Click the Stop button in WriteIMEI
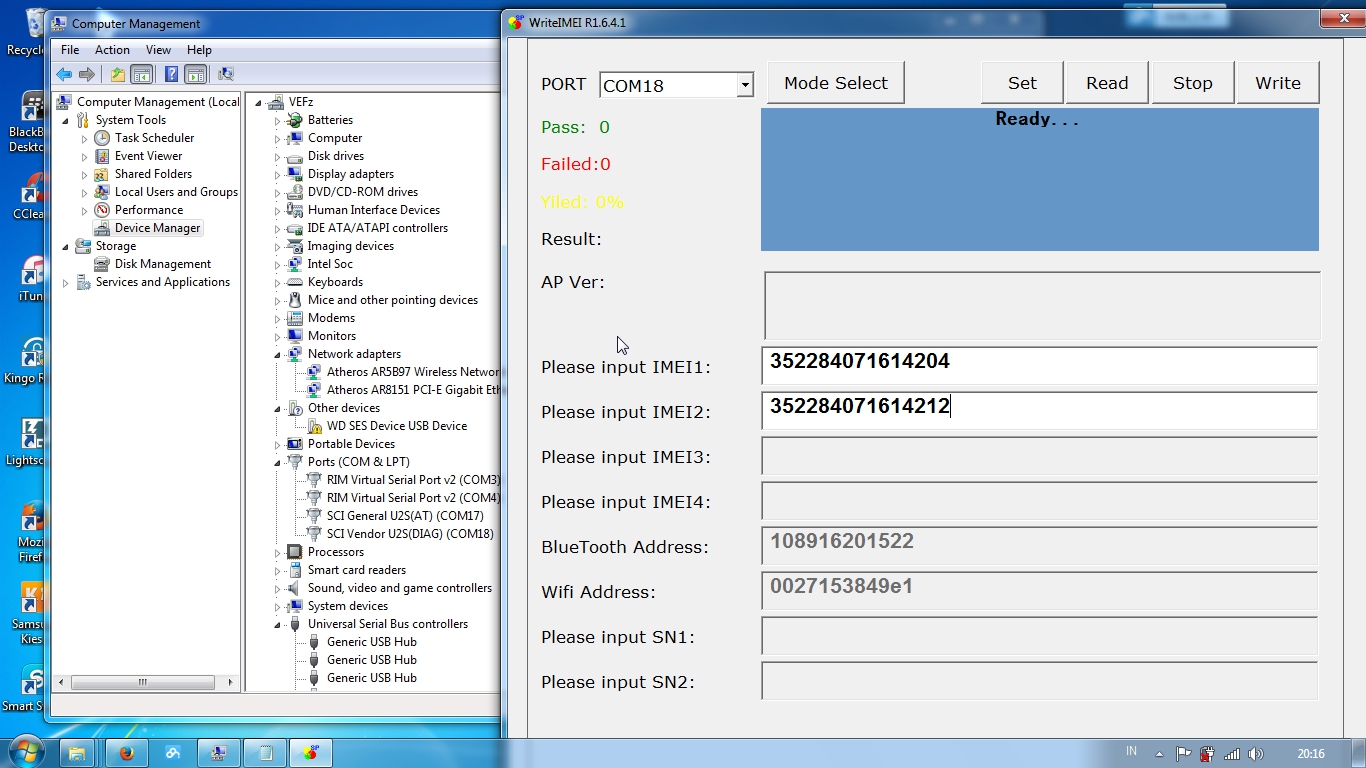The width and height of the screenshot is (1366, 768). [1192, 83]
